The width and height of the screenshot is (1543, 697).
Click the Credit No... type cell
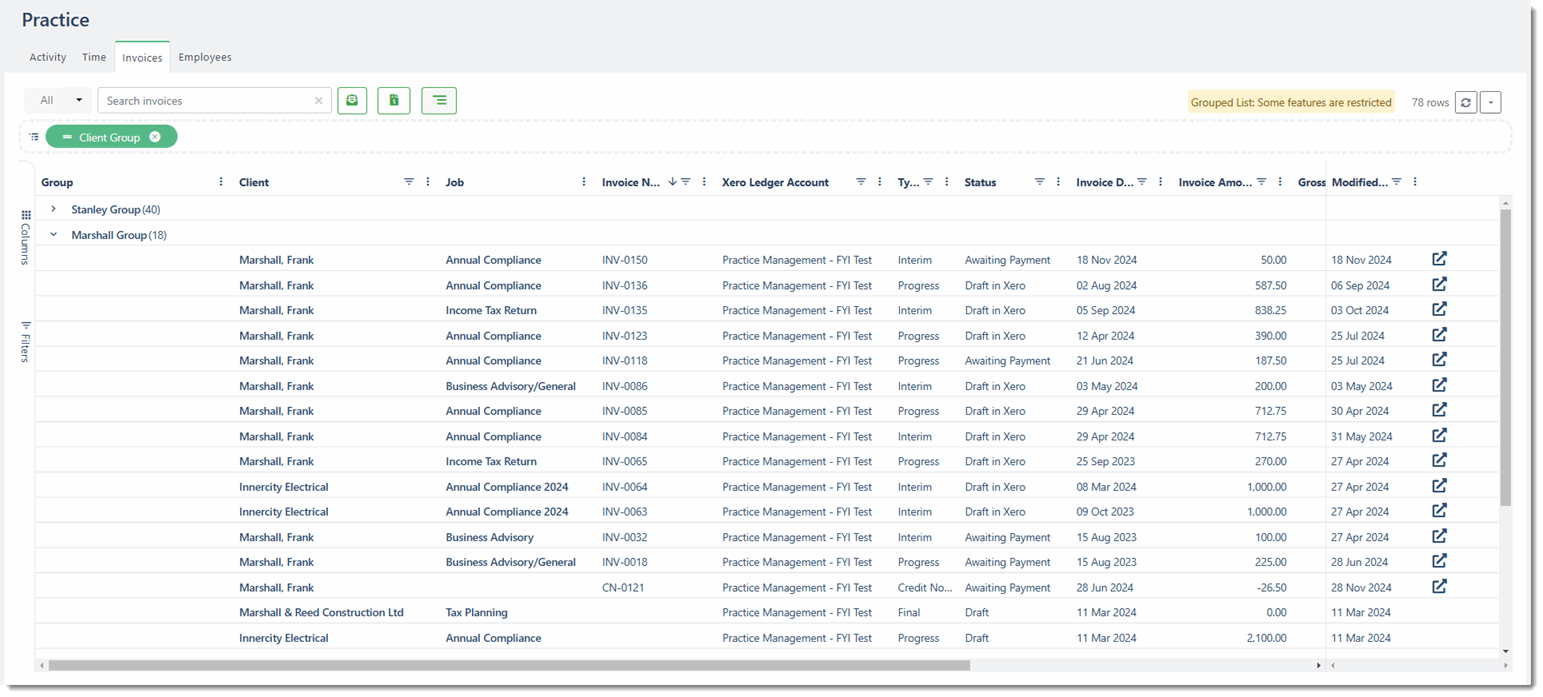[925, 588]
